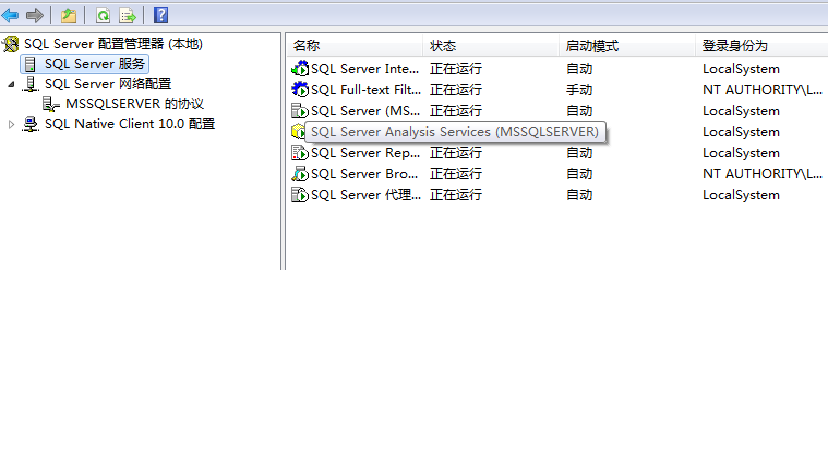Click the SQL Server 服务 node icon

click(x=30, y=64)
